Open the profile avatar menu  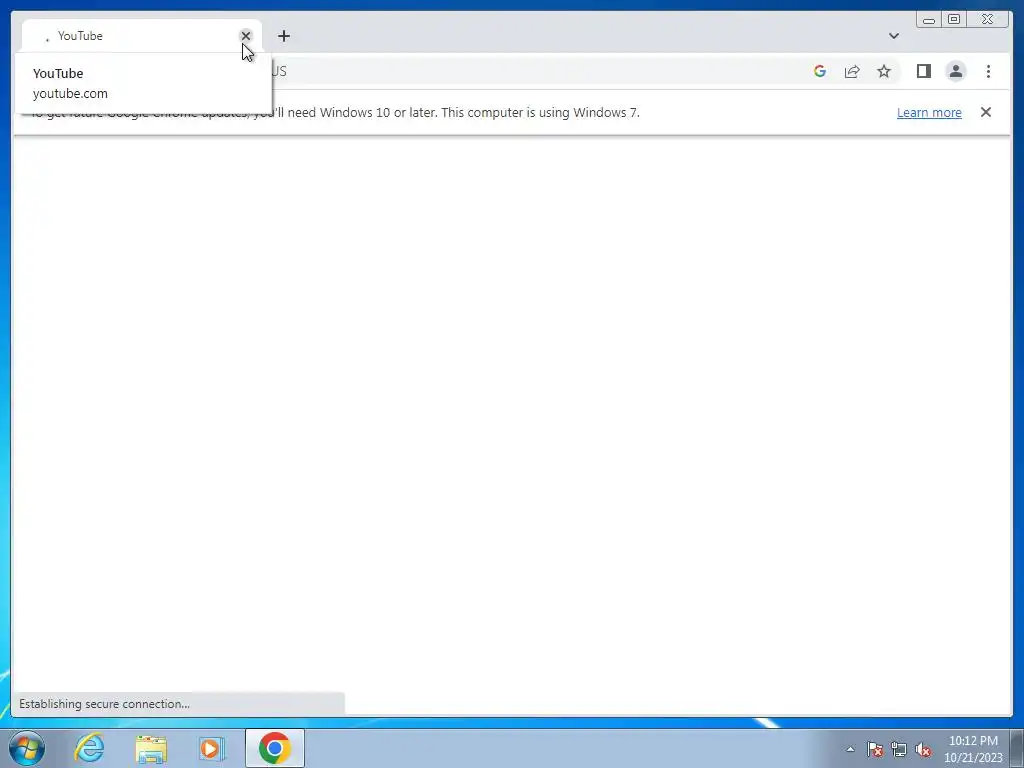955,71
